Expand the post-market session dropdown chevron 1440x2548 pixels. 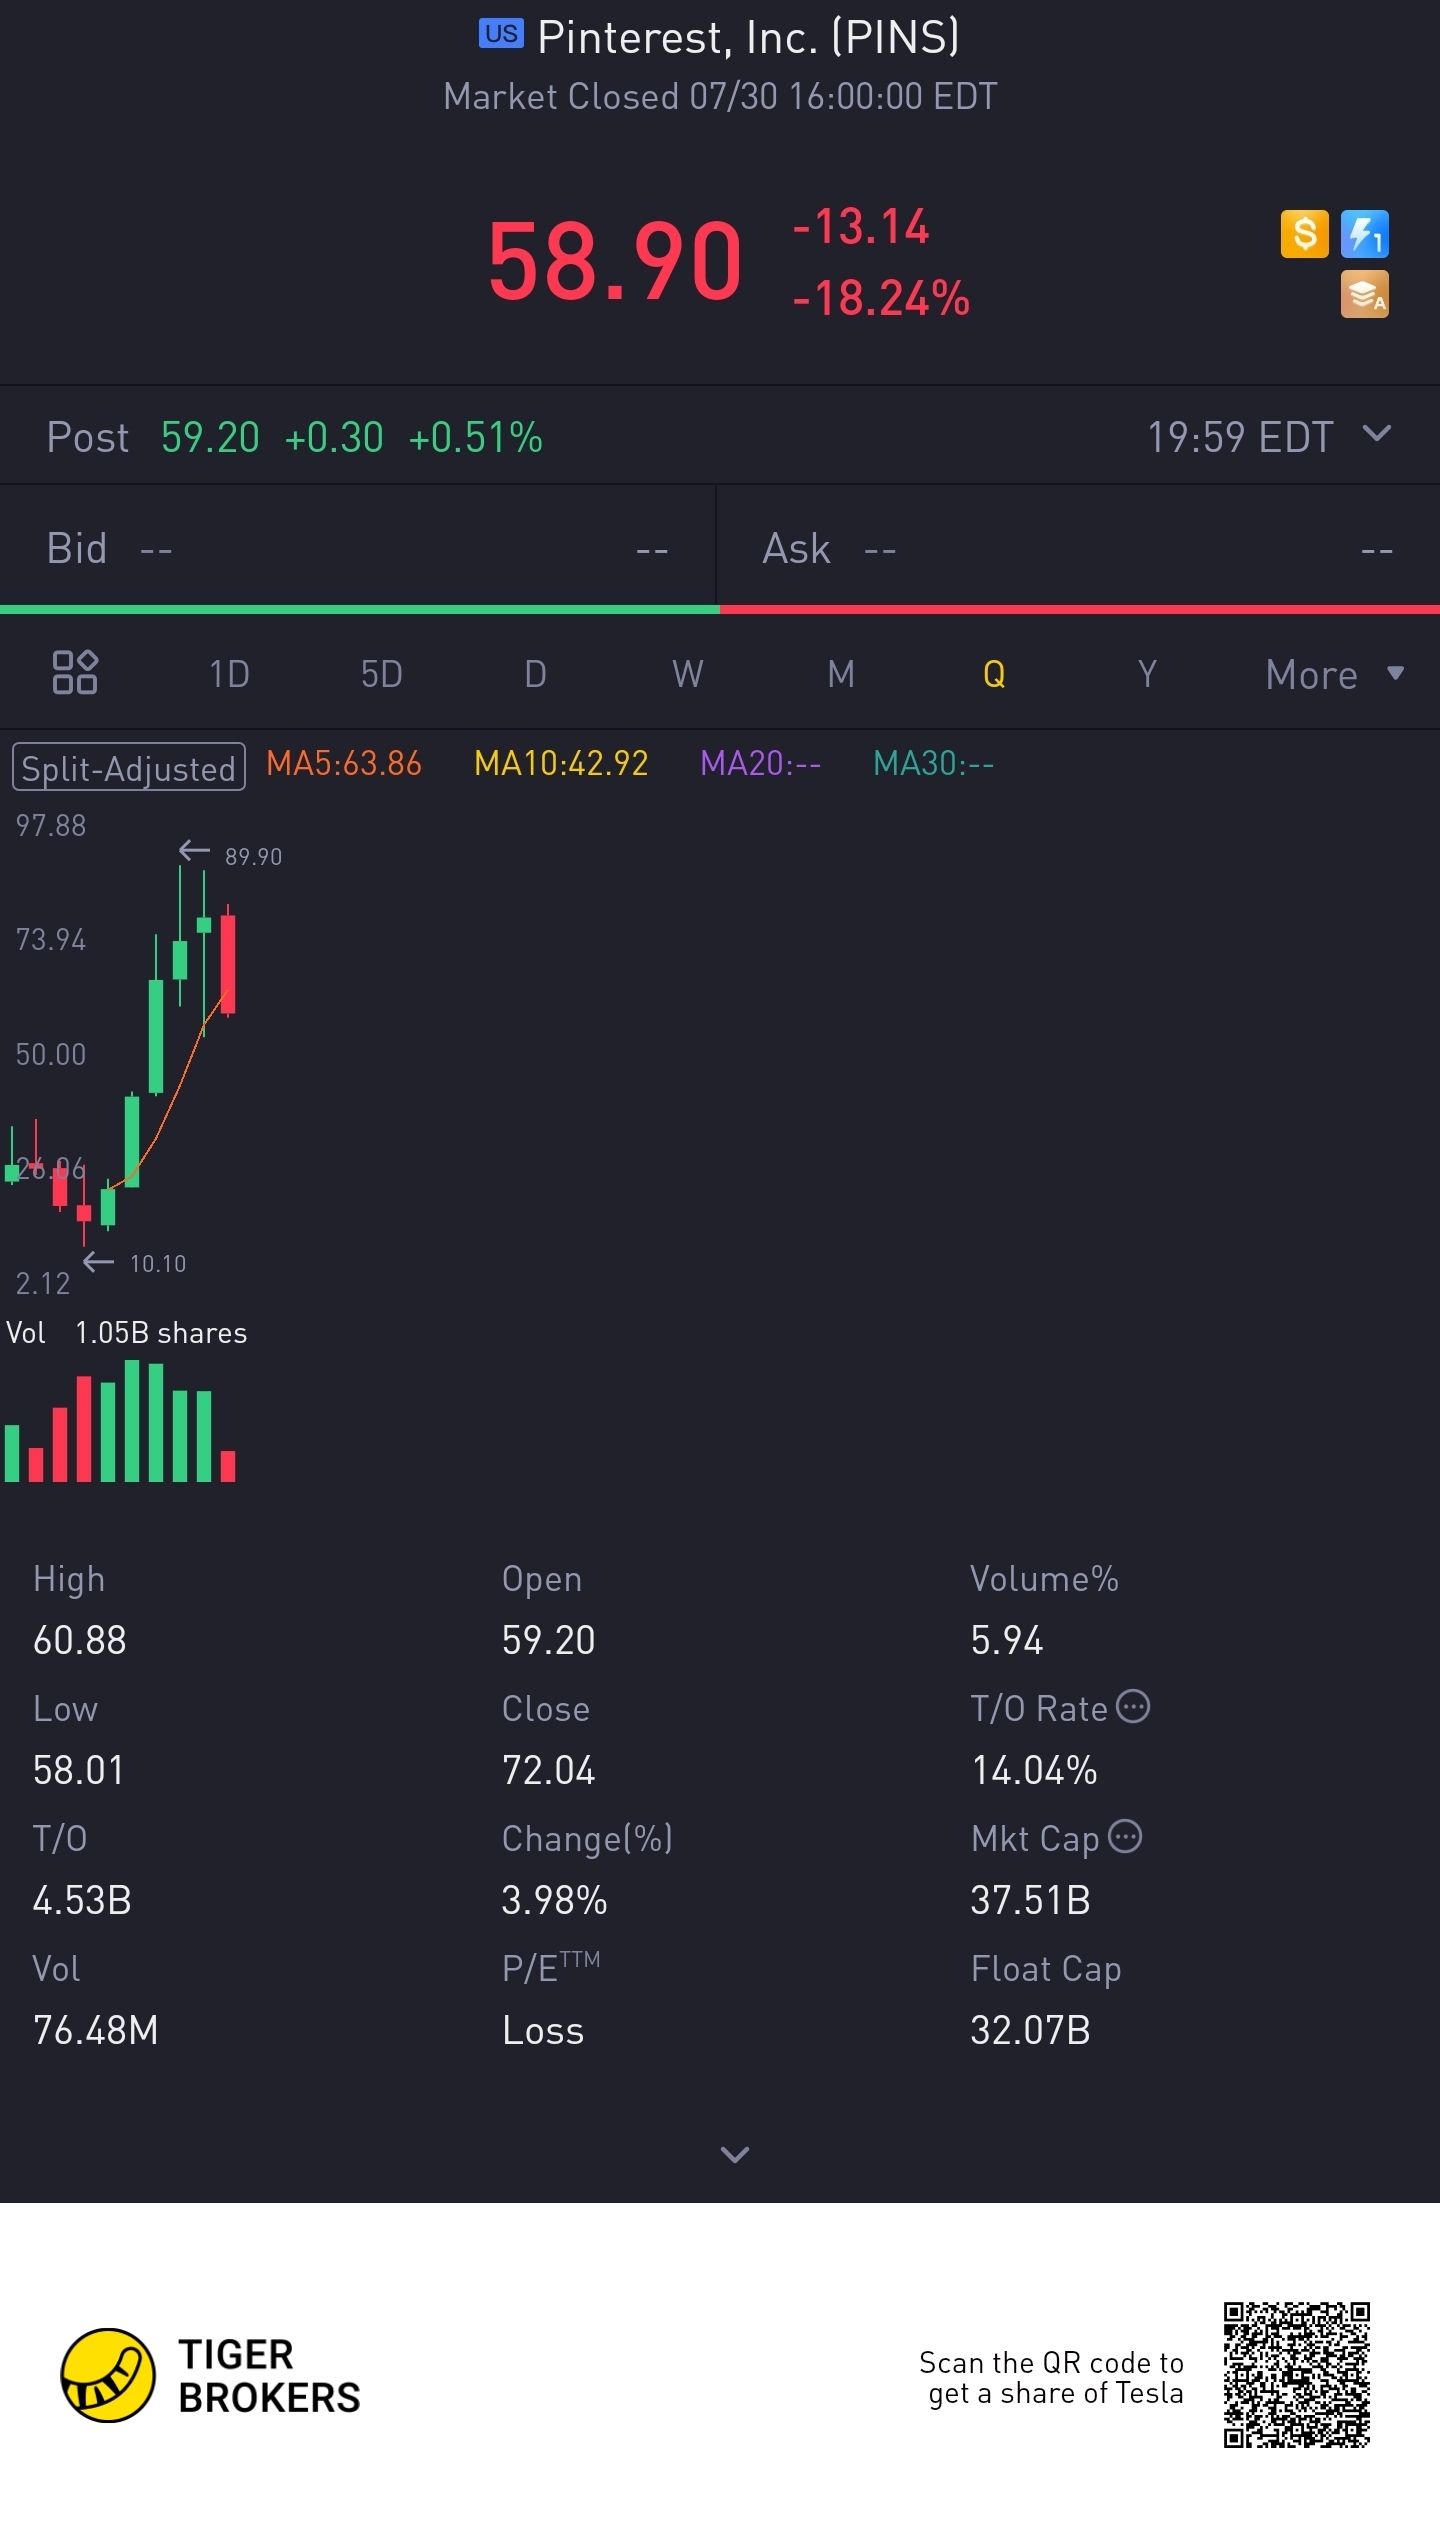[1377, 434]
